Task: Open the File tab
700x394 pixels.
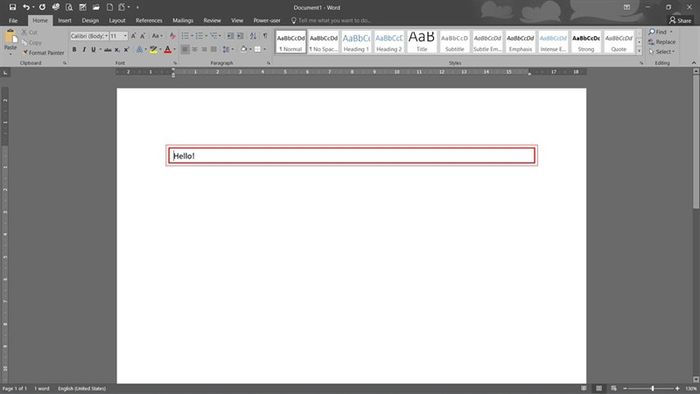Action: pyautogui.click(x=13, y=21)
